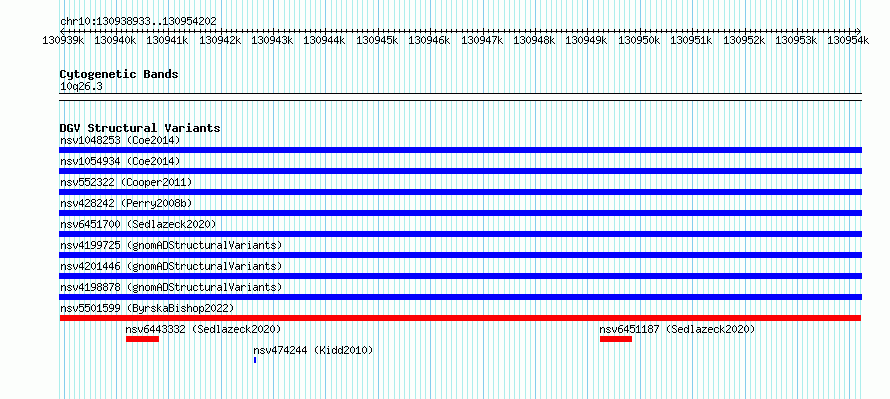Select the short red bar under nsv6443332

pyautogui.click(x=142, y=339)
